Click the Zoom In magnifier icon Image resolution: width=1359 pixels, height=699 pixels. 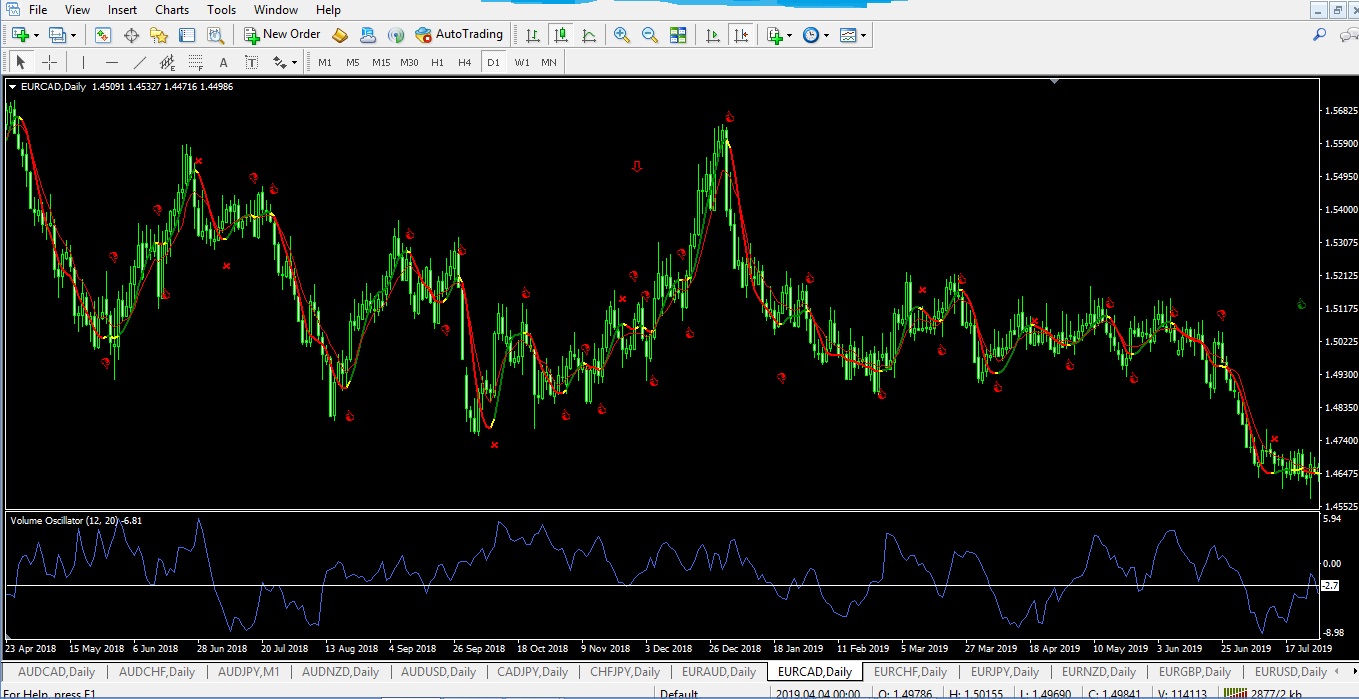[622, 35]
